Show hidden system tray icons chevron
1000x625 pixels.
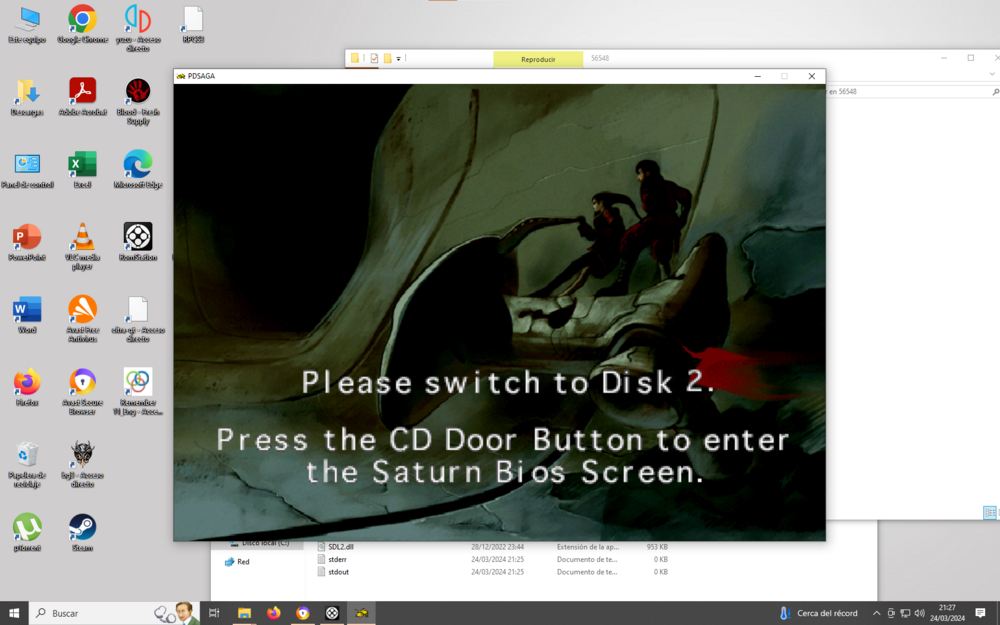click(877, 613)
